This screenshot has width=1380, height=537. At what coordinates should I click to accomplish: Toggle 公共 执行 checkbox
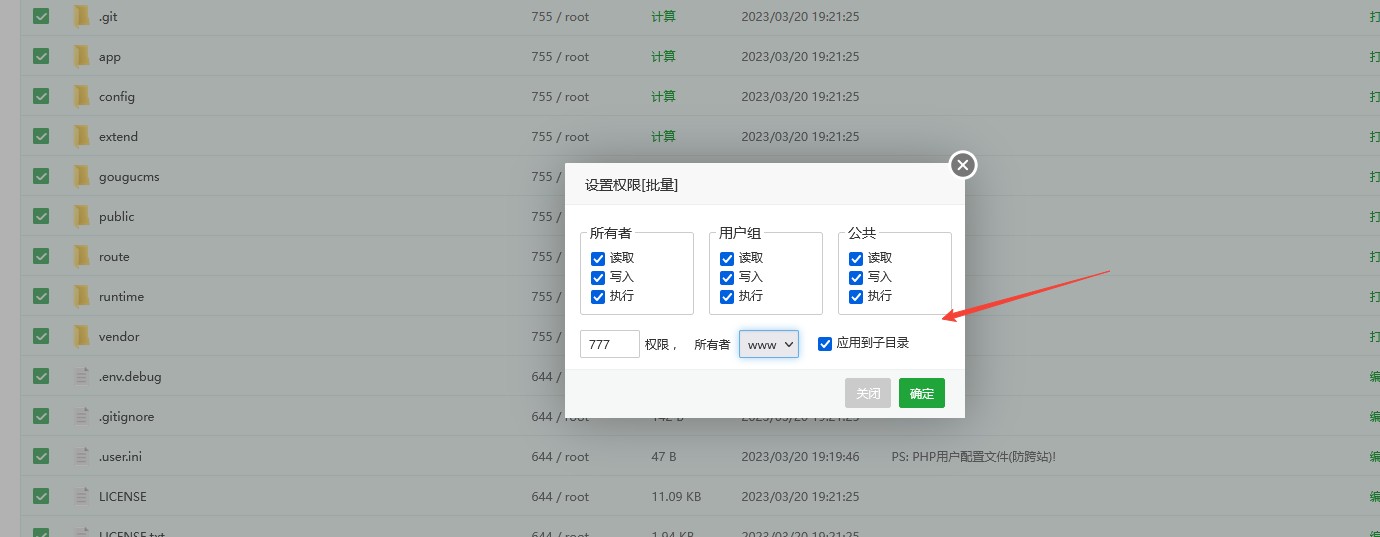(x=856, y=296)
